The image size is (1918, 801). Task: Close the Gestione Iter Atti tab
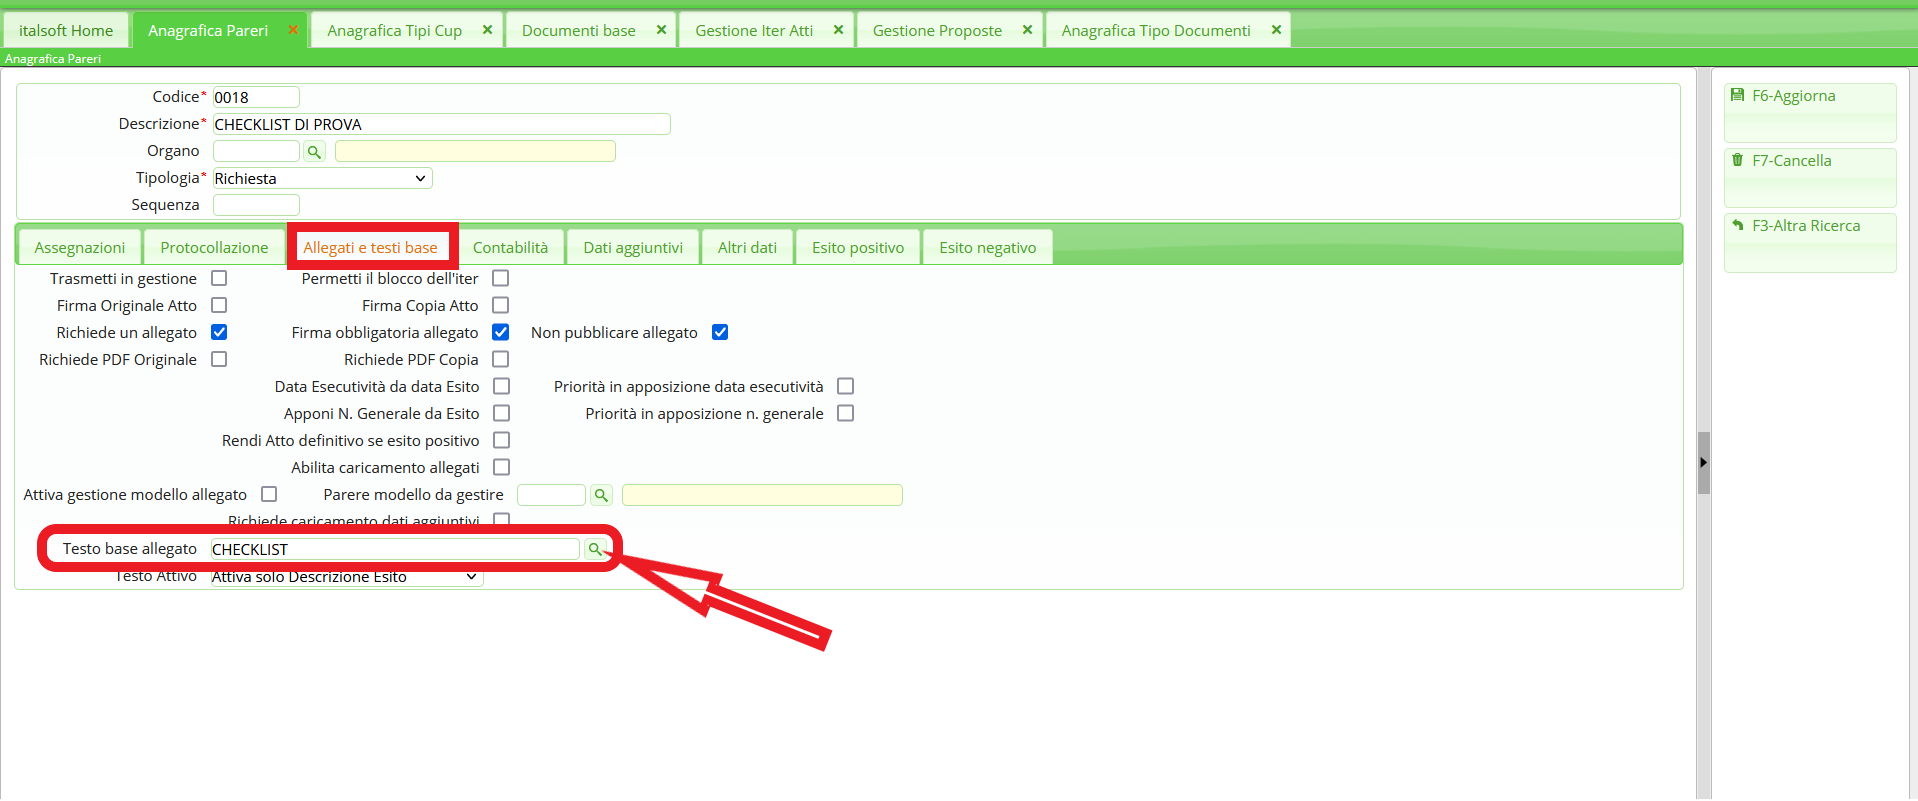838,30
